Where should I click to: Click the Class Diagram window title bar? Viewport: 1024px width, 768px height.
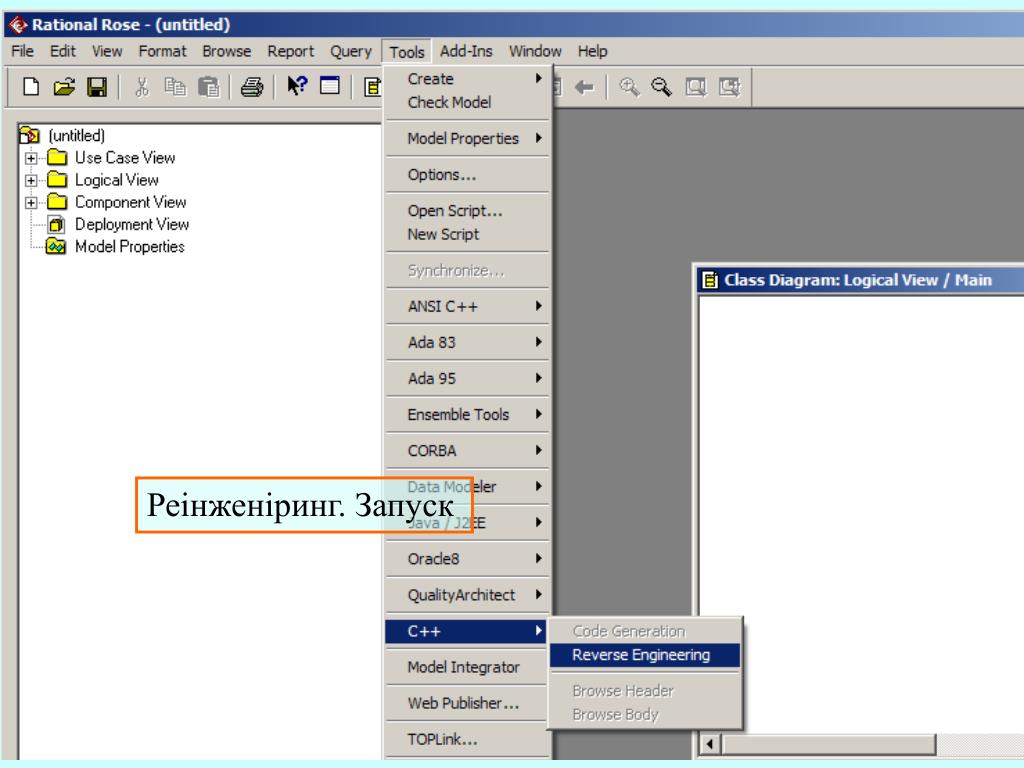tap(861, 280)
